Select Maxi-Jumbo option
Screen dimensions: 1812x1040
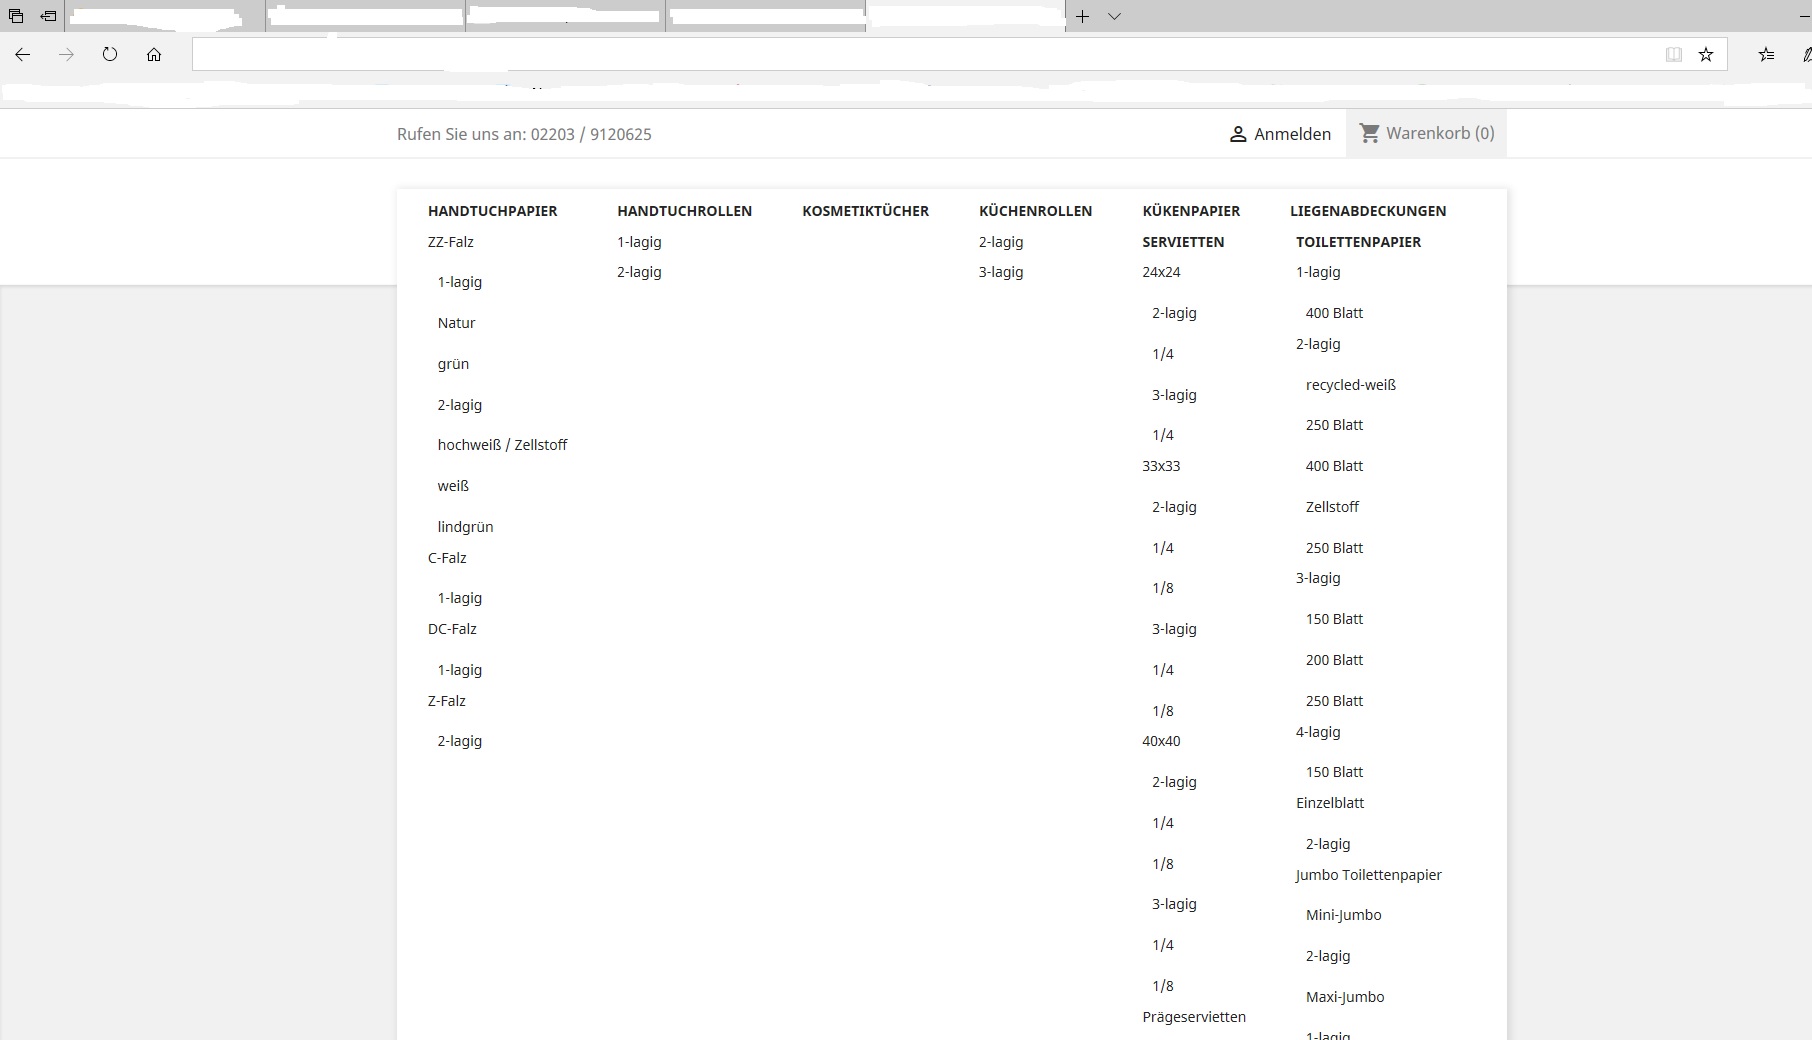(x=1345, y=997)
